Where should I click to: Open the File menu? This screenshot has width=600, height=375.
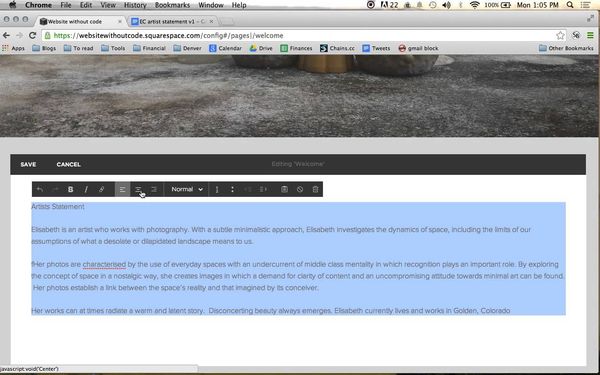(66, 5)
